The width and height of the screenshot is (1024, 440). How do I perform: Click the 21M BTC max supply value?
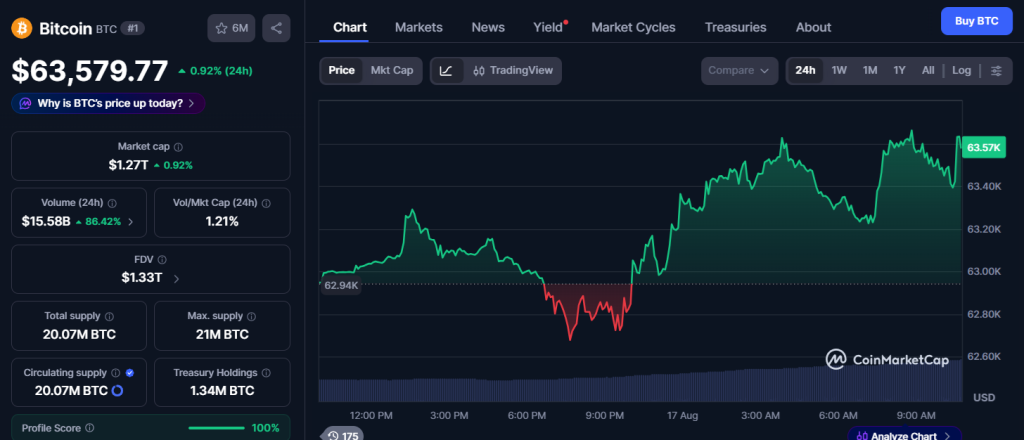coord(222,335)
